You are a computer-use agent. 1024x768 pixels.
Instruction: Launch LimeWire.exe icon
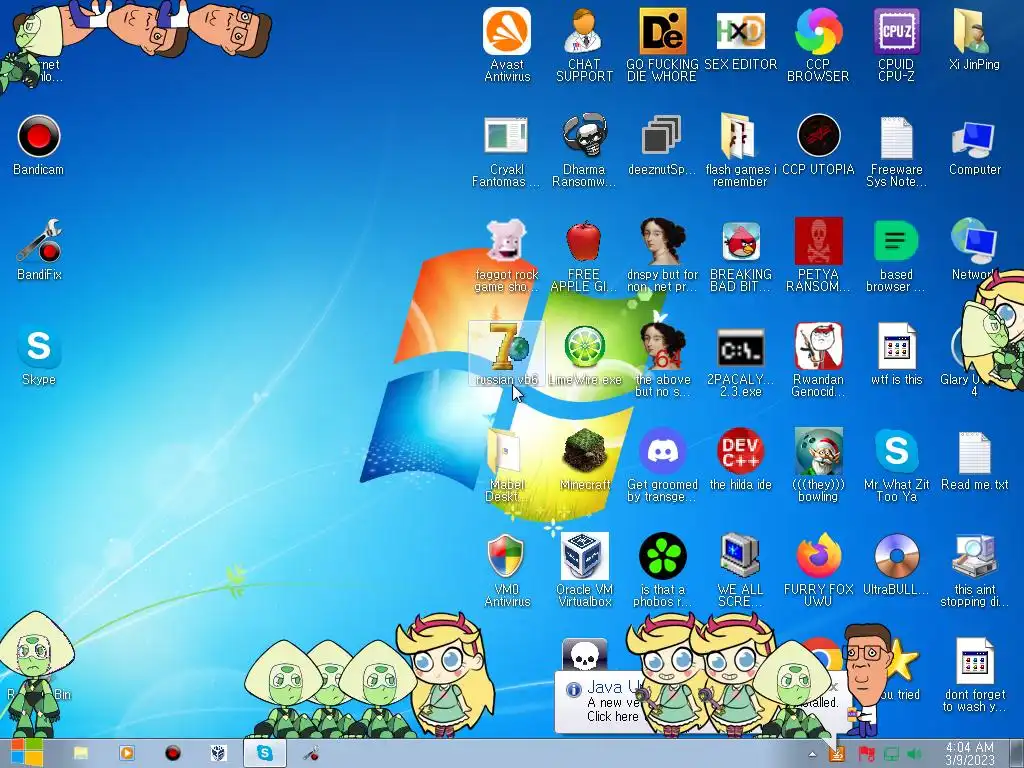click(x=584, y=354)
